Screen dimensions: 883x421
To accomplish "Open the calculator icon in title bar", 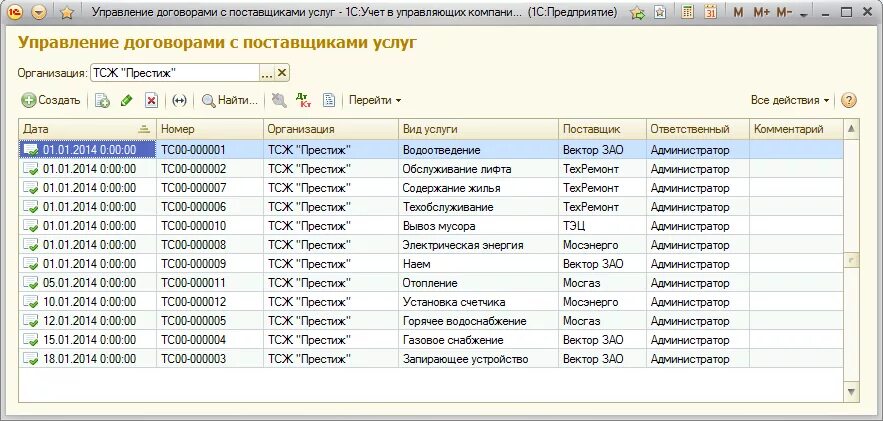I will click(x=687, y=12).
